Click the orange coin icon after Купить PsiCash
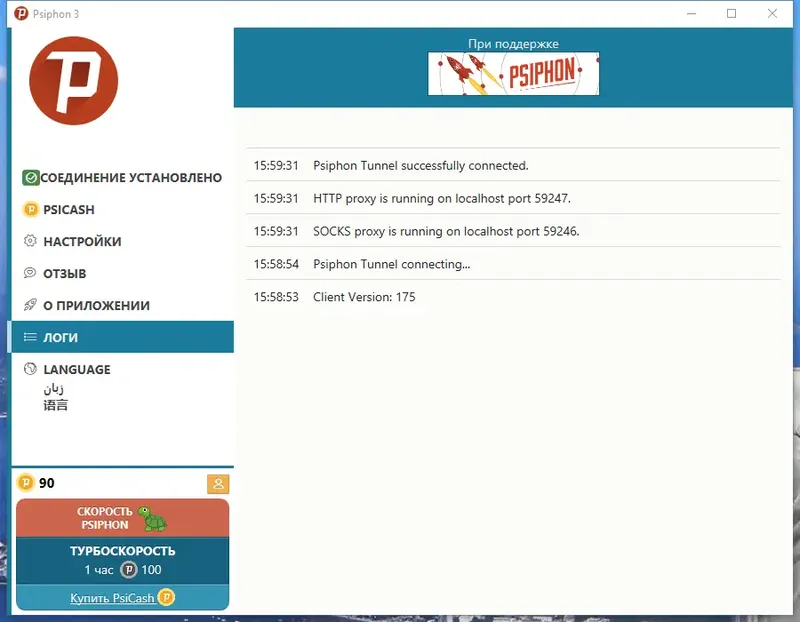This screenshot has width=800, height=622. click(x=166, y=597)
